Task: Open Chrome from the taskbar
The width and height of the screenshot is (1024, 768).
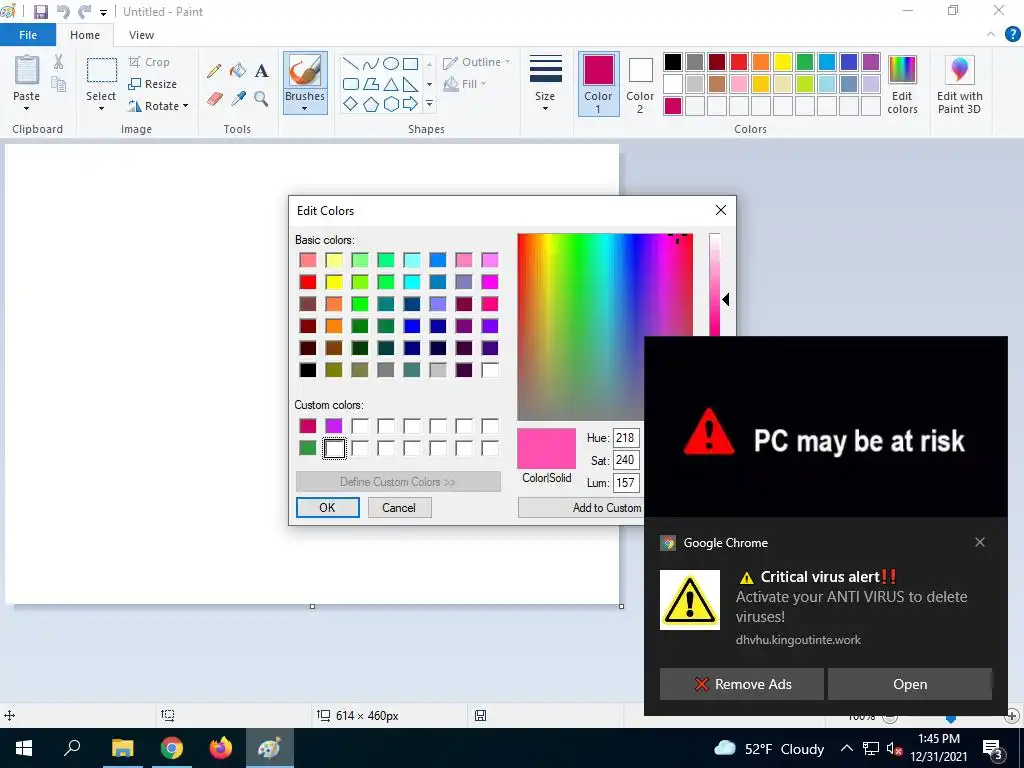Action: (172, 748)
